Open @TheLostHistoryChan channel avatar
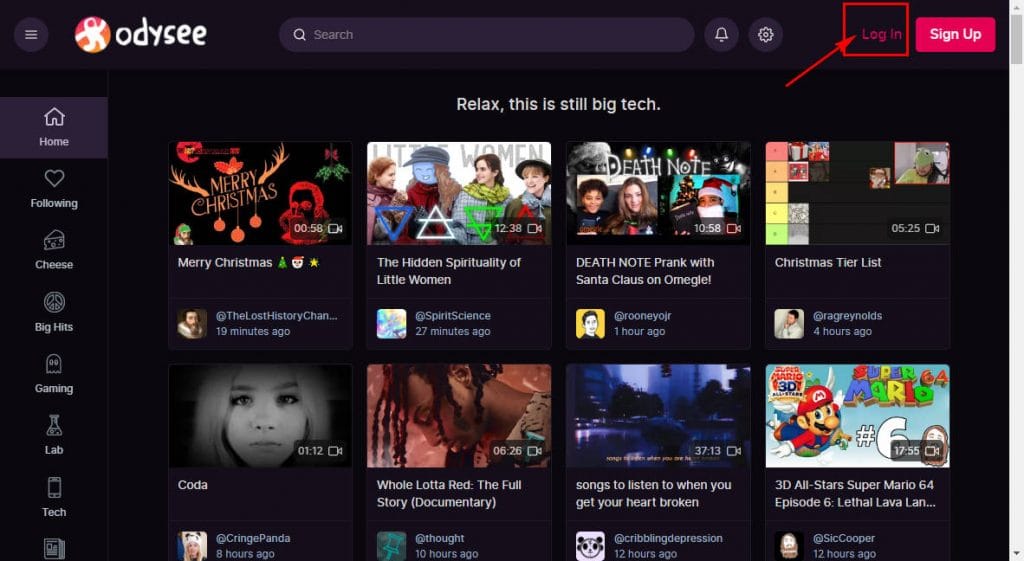The image size is (1024, 561). tap(192, 324)
